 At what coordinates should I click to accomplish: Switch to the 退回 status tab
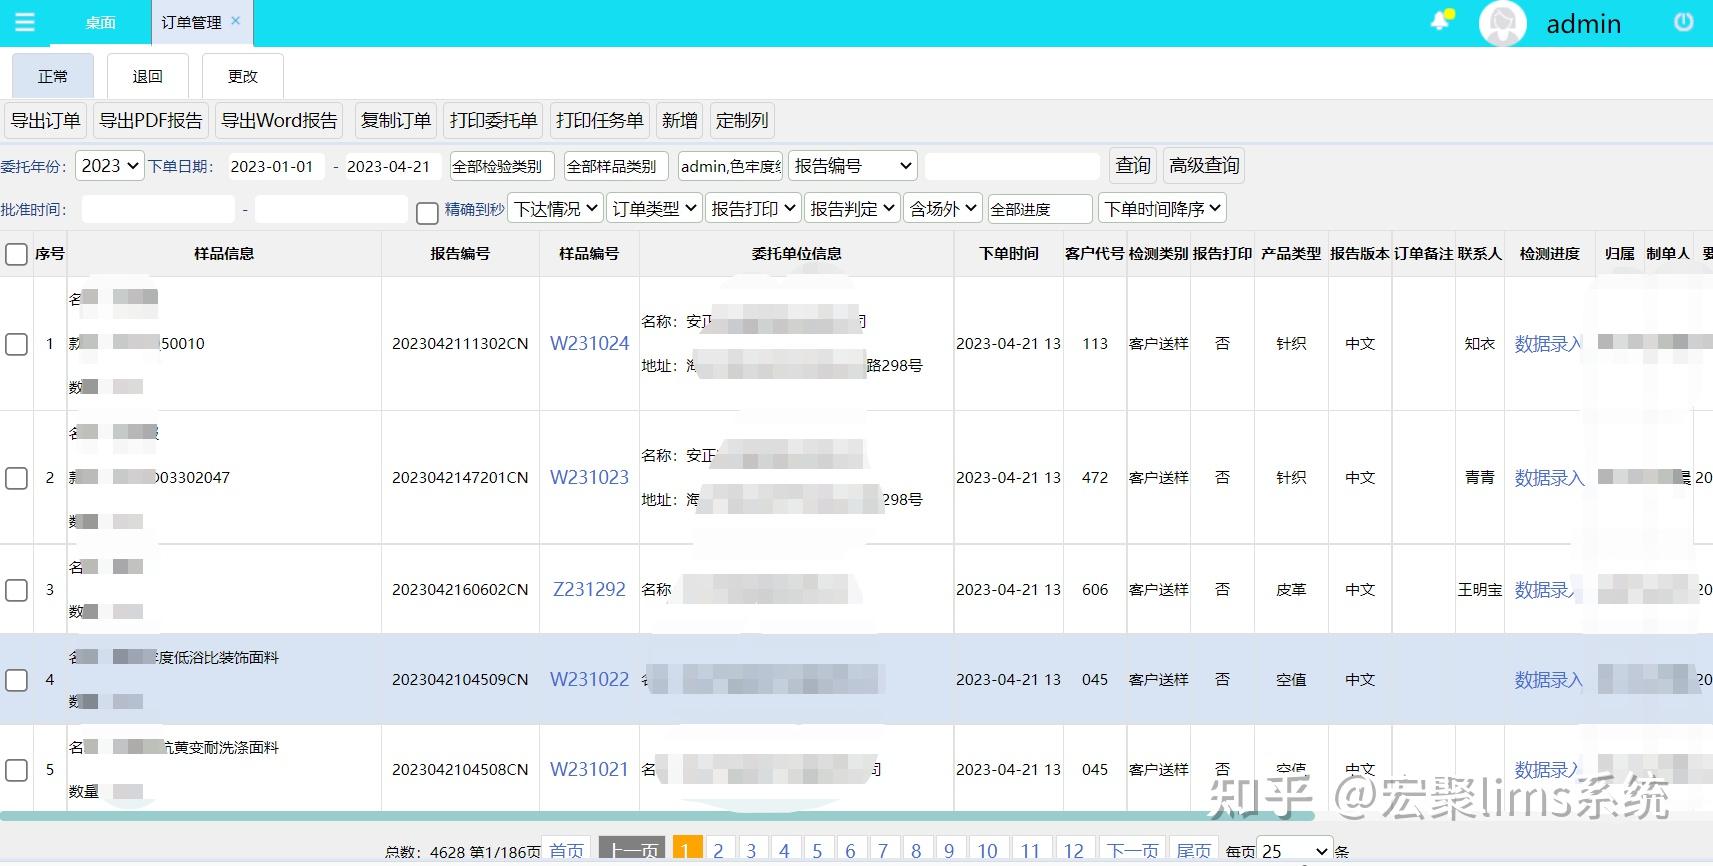[147, 76]
